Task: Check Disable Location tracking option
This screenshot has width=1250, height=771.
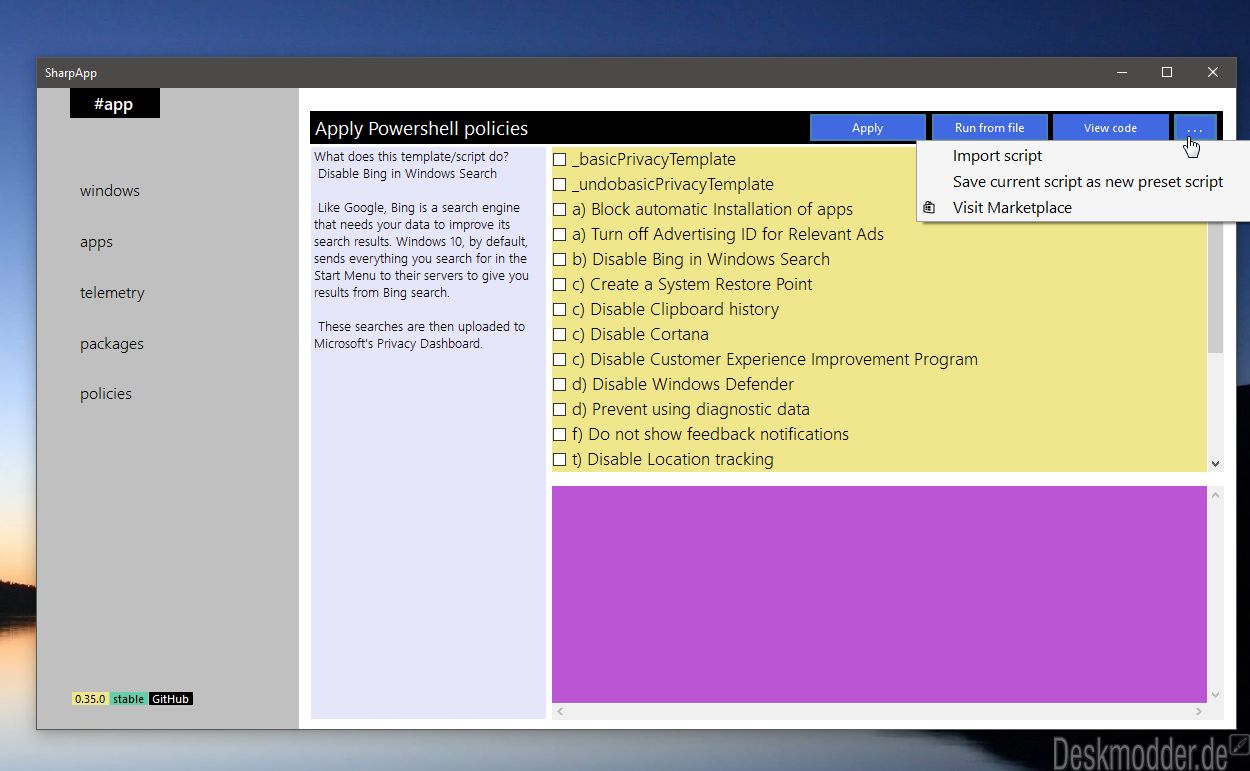Action: (x=560, y=460)
